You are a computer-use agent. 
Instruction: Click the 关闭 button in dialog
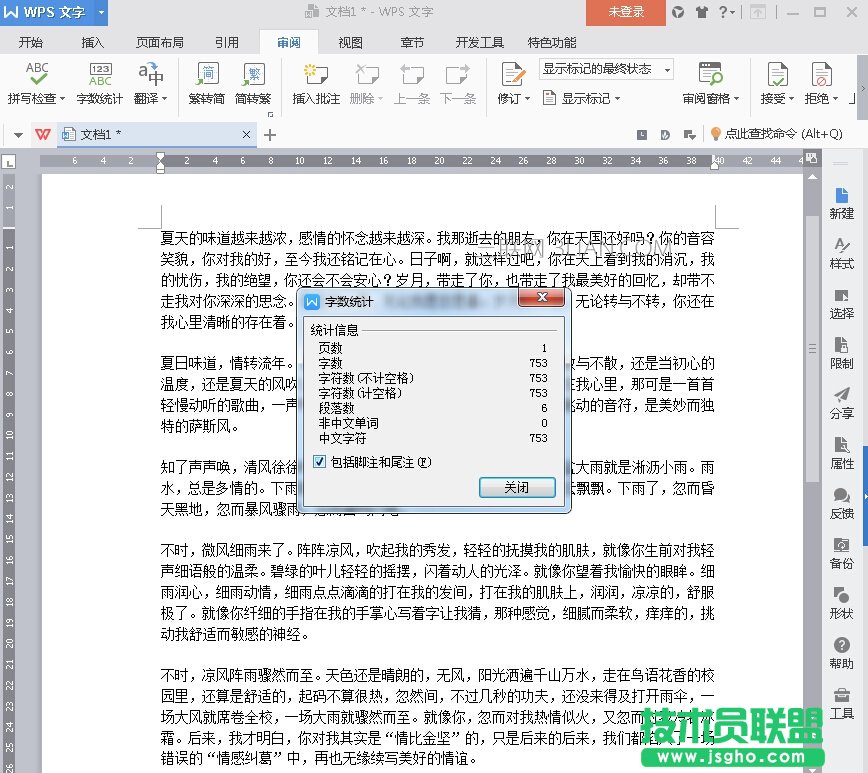[516, 487]
